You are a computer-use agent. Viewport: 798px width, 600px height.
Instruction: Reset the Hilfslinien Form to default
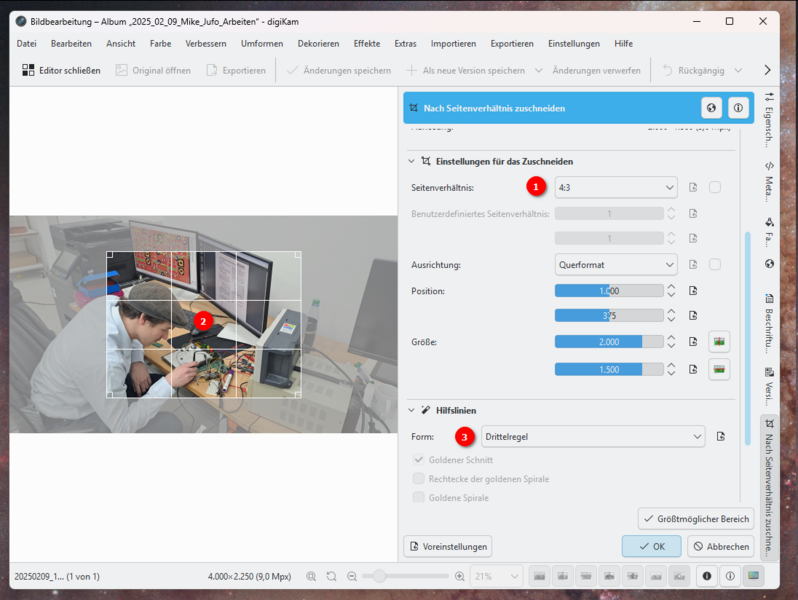tap(721, 437)
